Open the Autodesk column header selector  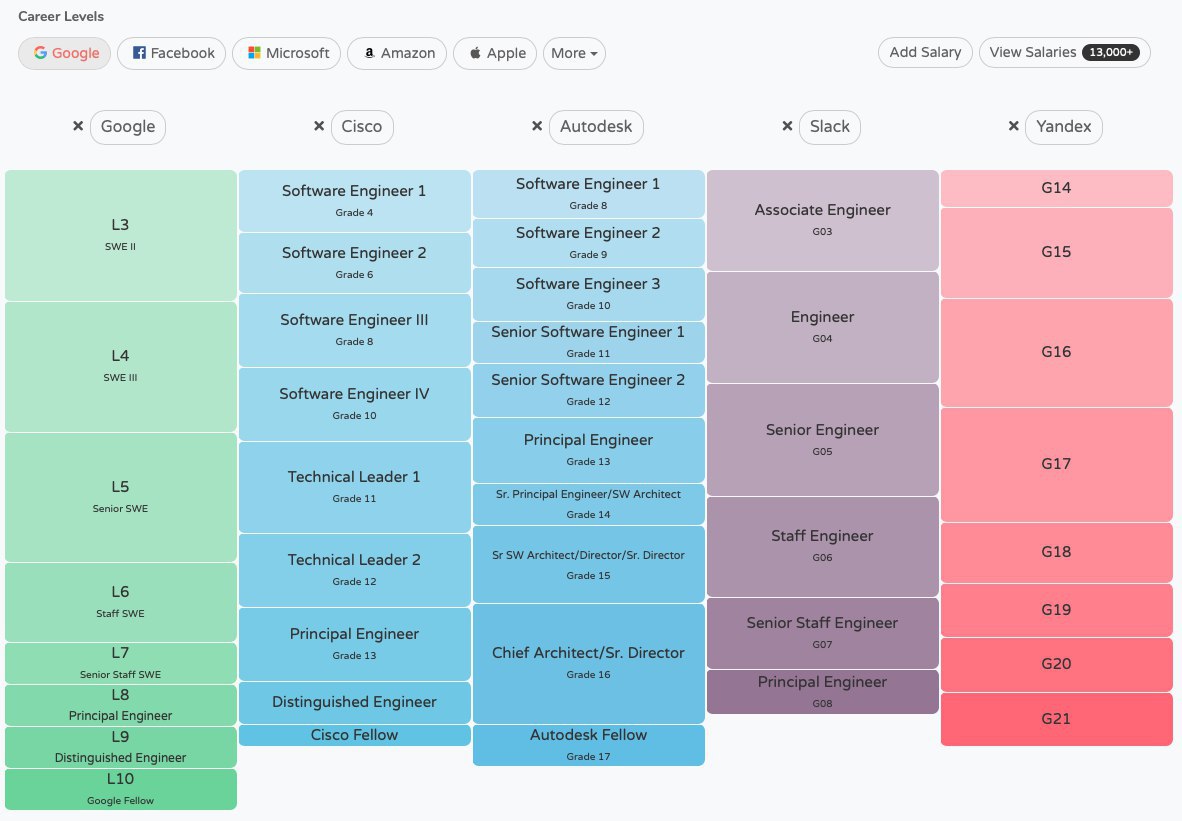pos(596,127)
